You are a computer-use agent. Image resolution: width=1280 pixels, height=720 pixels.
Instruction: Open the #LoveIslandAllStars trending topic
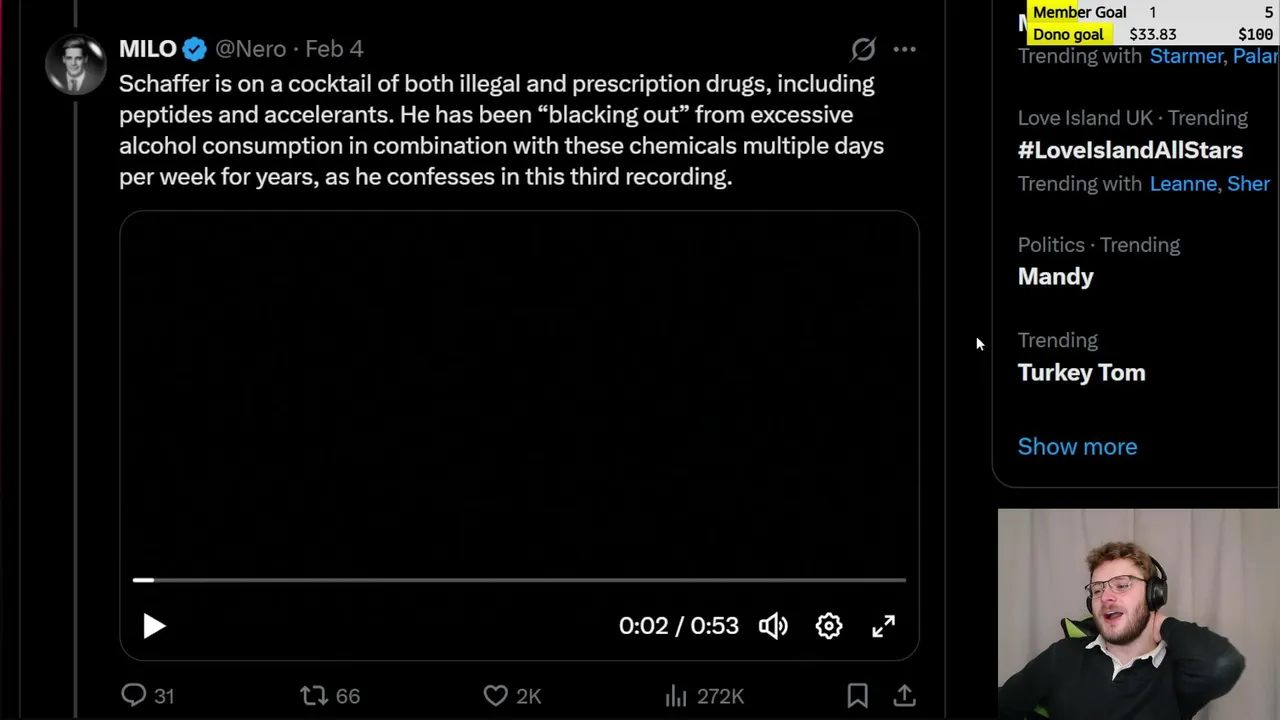click(x=1130, y=150)
